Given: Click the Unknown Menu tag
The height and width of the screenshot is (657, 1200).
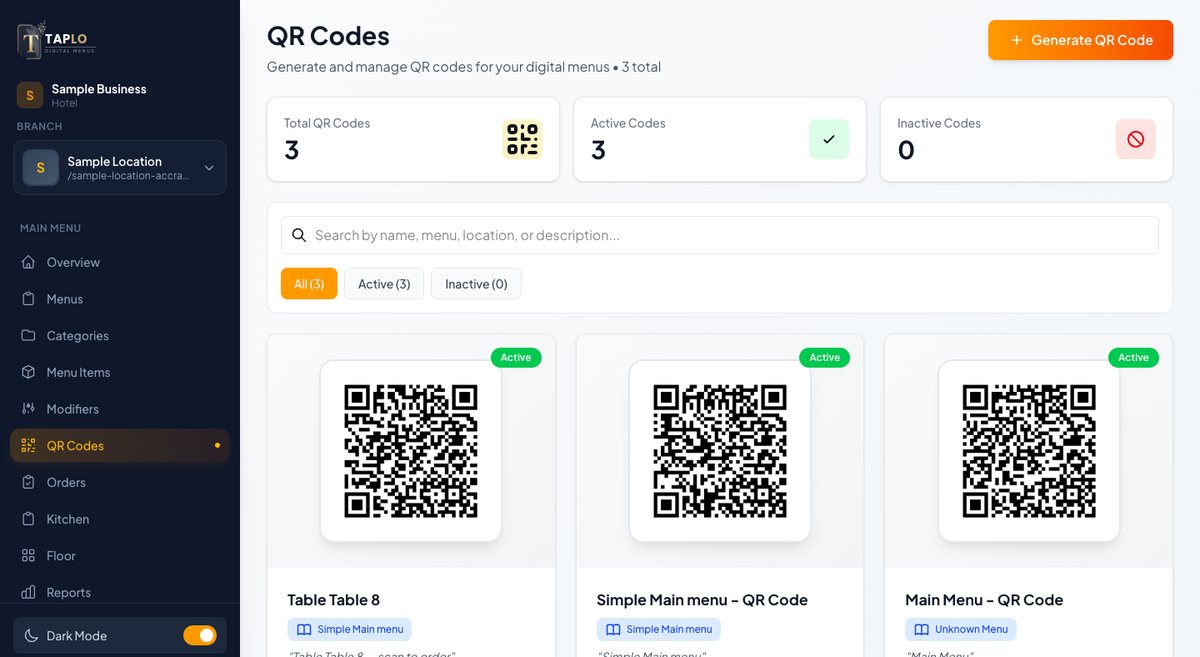Looking at the screenshot, I should pos(961,629).
